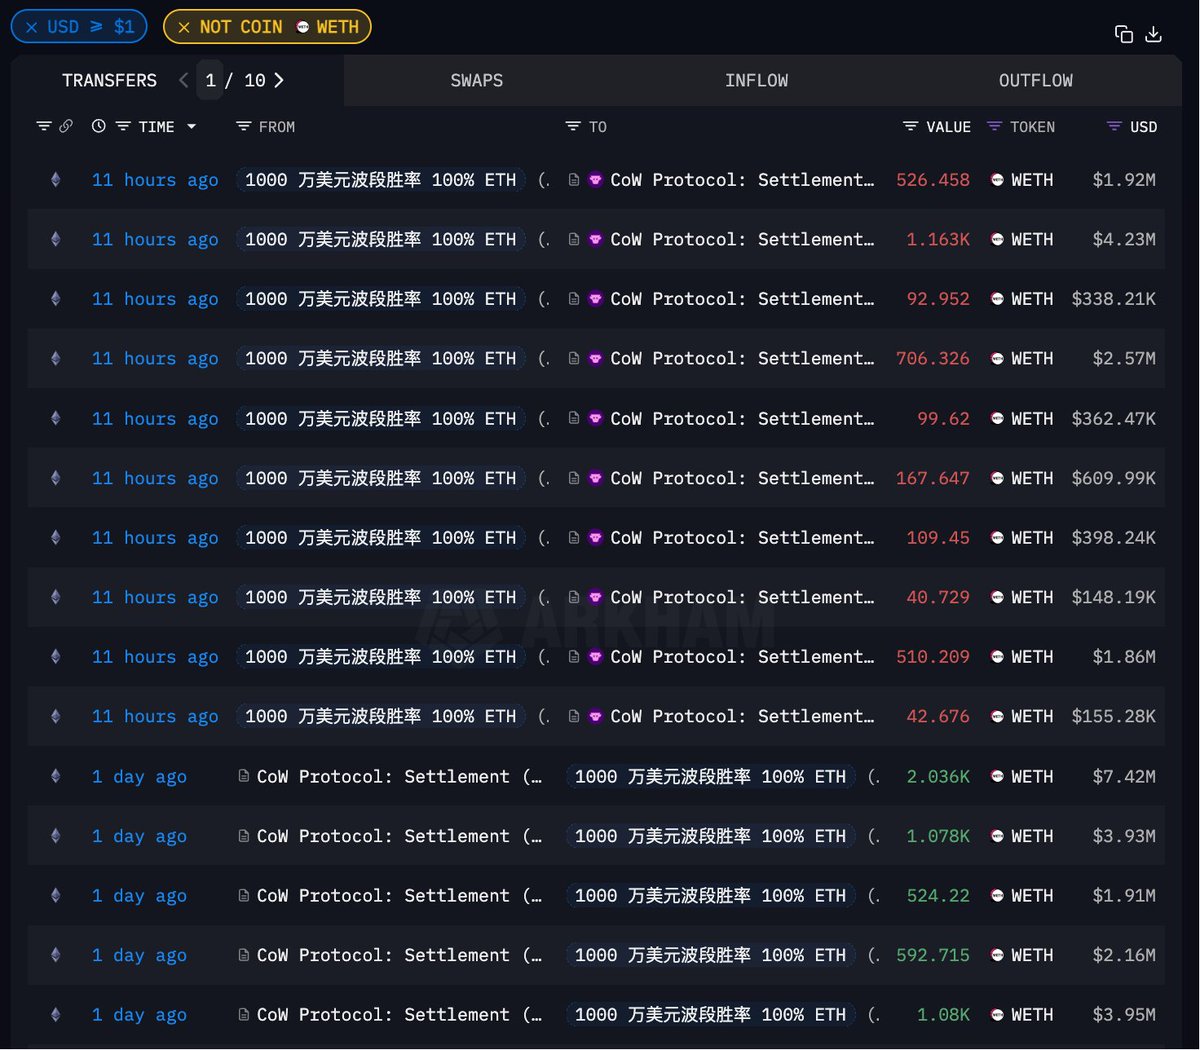The width and height of the screenshot is (1200, 1050).
Task: Open CoW Protocol: Settlement in 167.647 row
Action: tap(741, 478)
